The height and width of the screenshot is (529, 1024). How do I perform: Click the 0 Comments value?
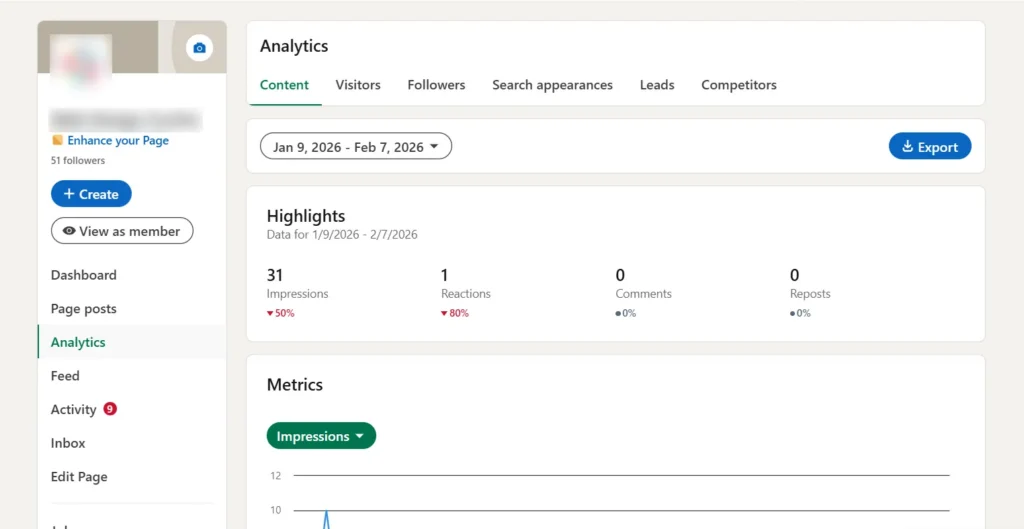pyautogui.click(x=620, y=275)
